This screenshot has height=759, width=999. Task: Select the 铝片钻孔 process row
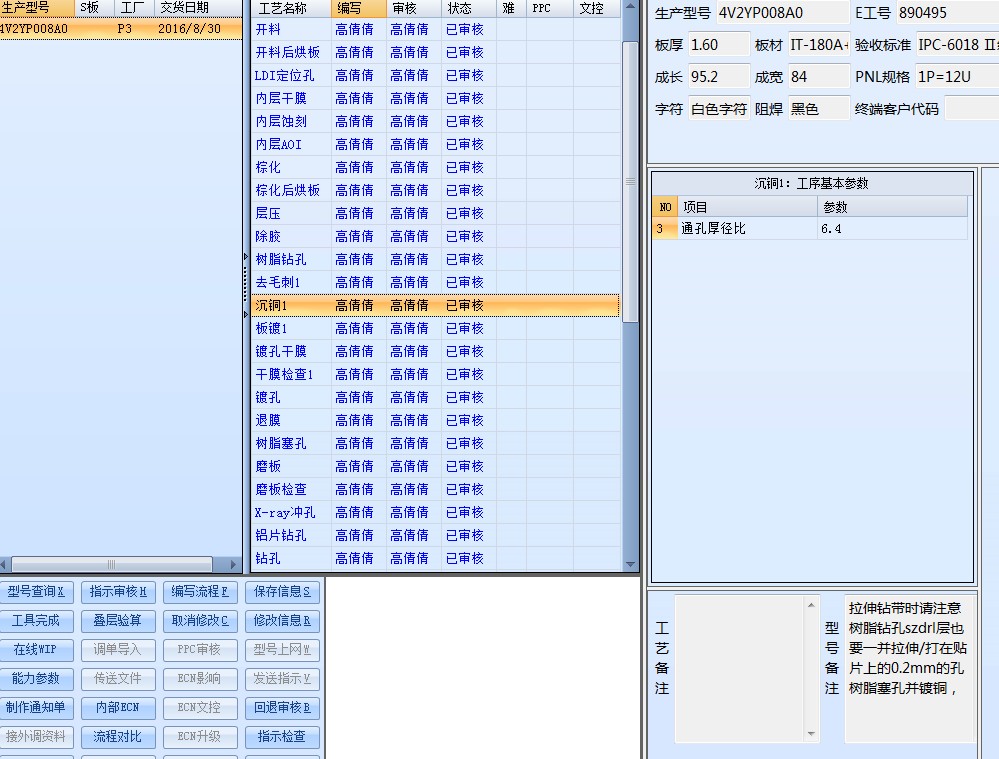tap(436, 535)
